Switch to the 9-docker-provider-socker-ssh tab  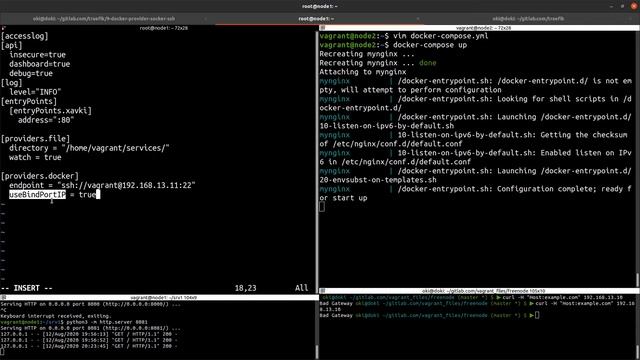point(104,19)
